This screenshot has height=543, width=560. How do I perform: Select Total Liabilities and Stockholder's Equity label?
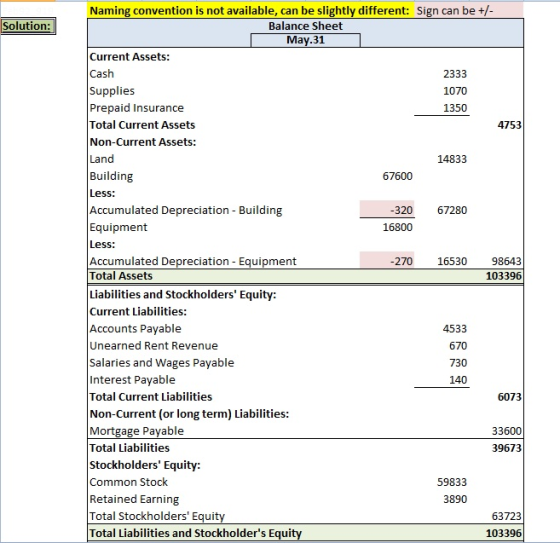tap(196, 533)
